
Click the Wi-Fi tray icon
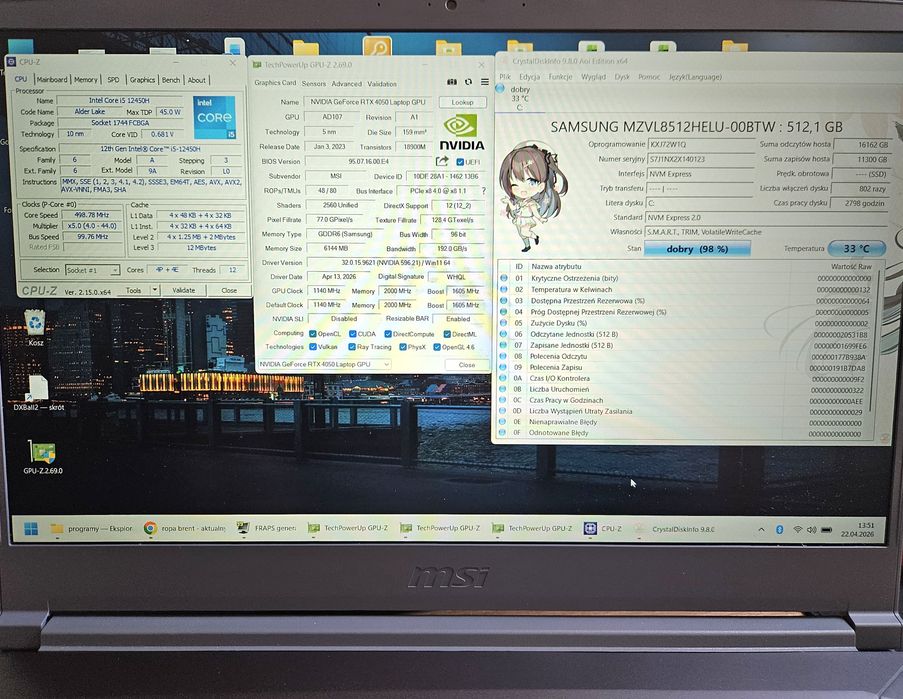click(798, 529)
